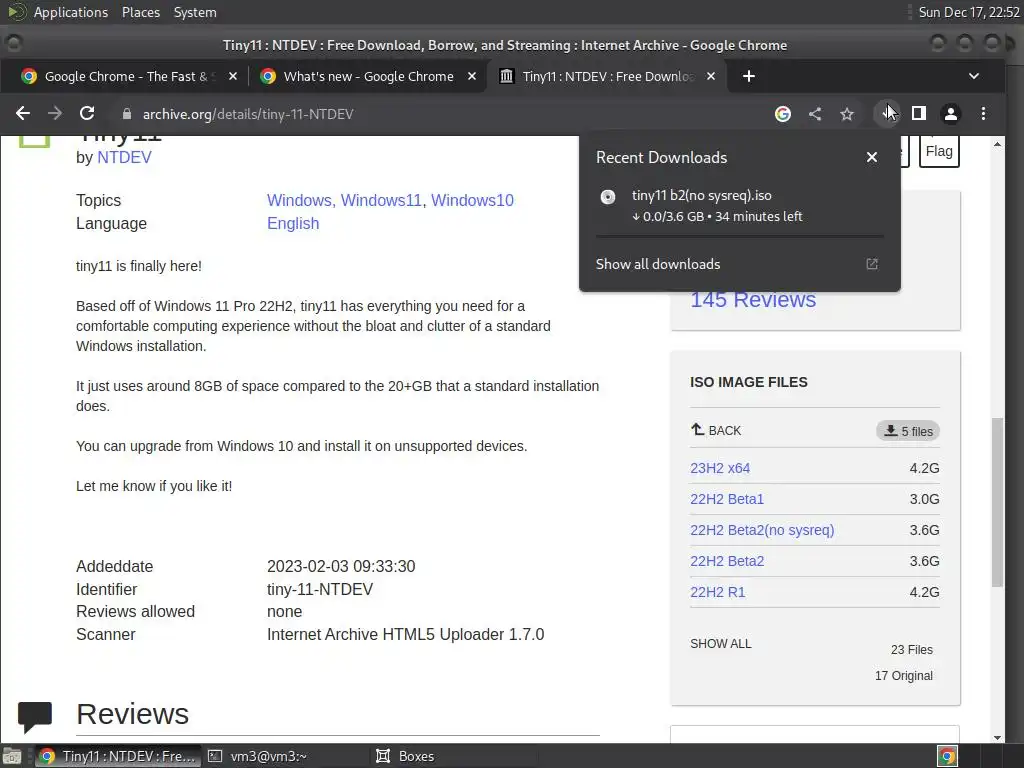This screenshot has height=768, width=1024.
Task: Download the 23H2 x64 ISO
Action: click(720, 468)
